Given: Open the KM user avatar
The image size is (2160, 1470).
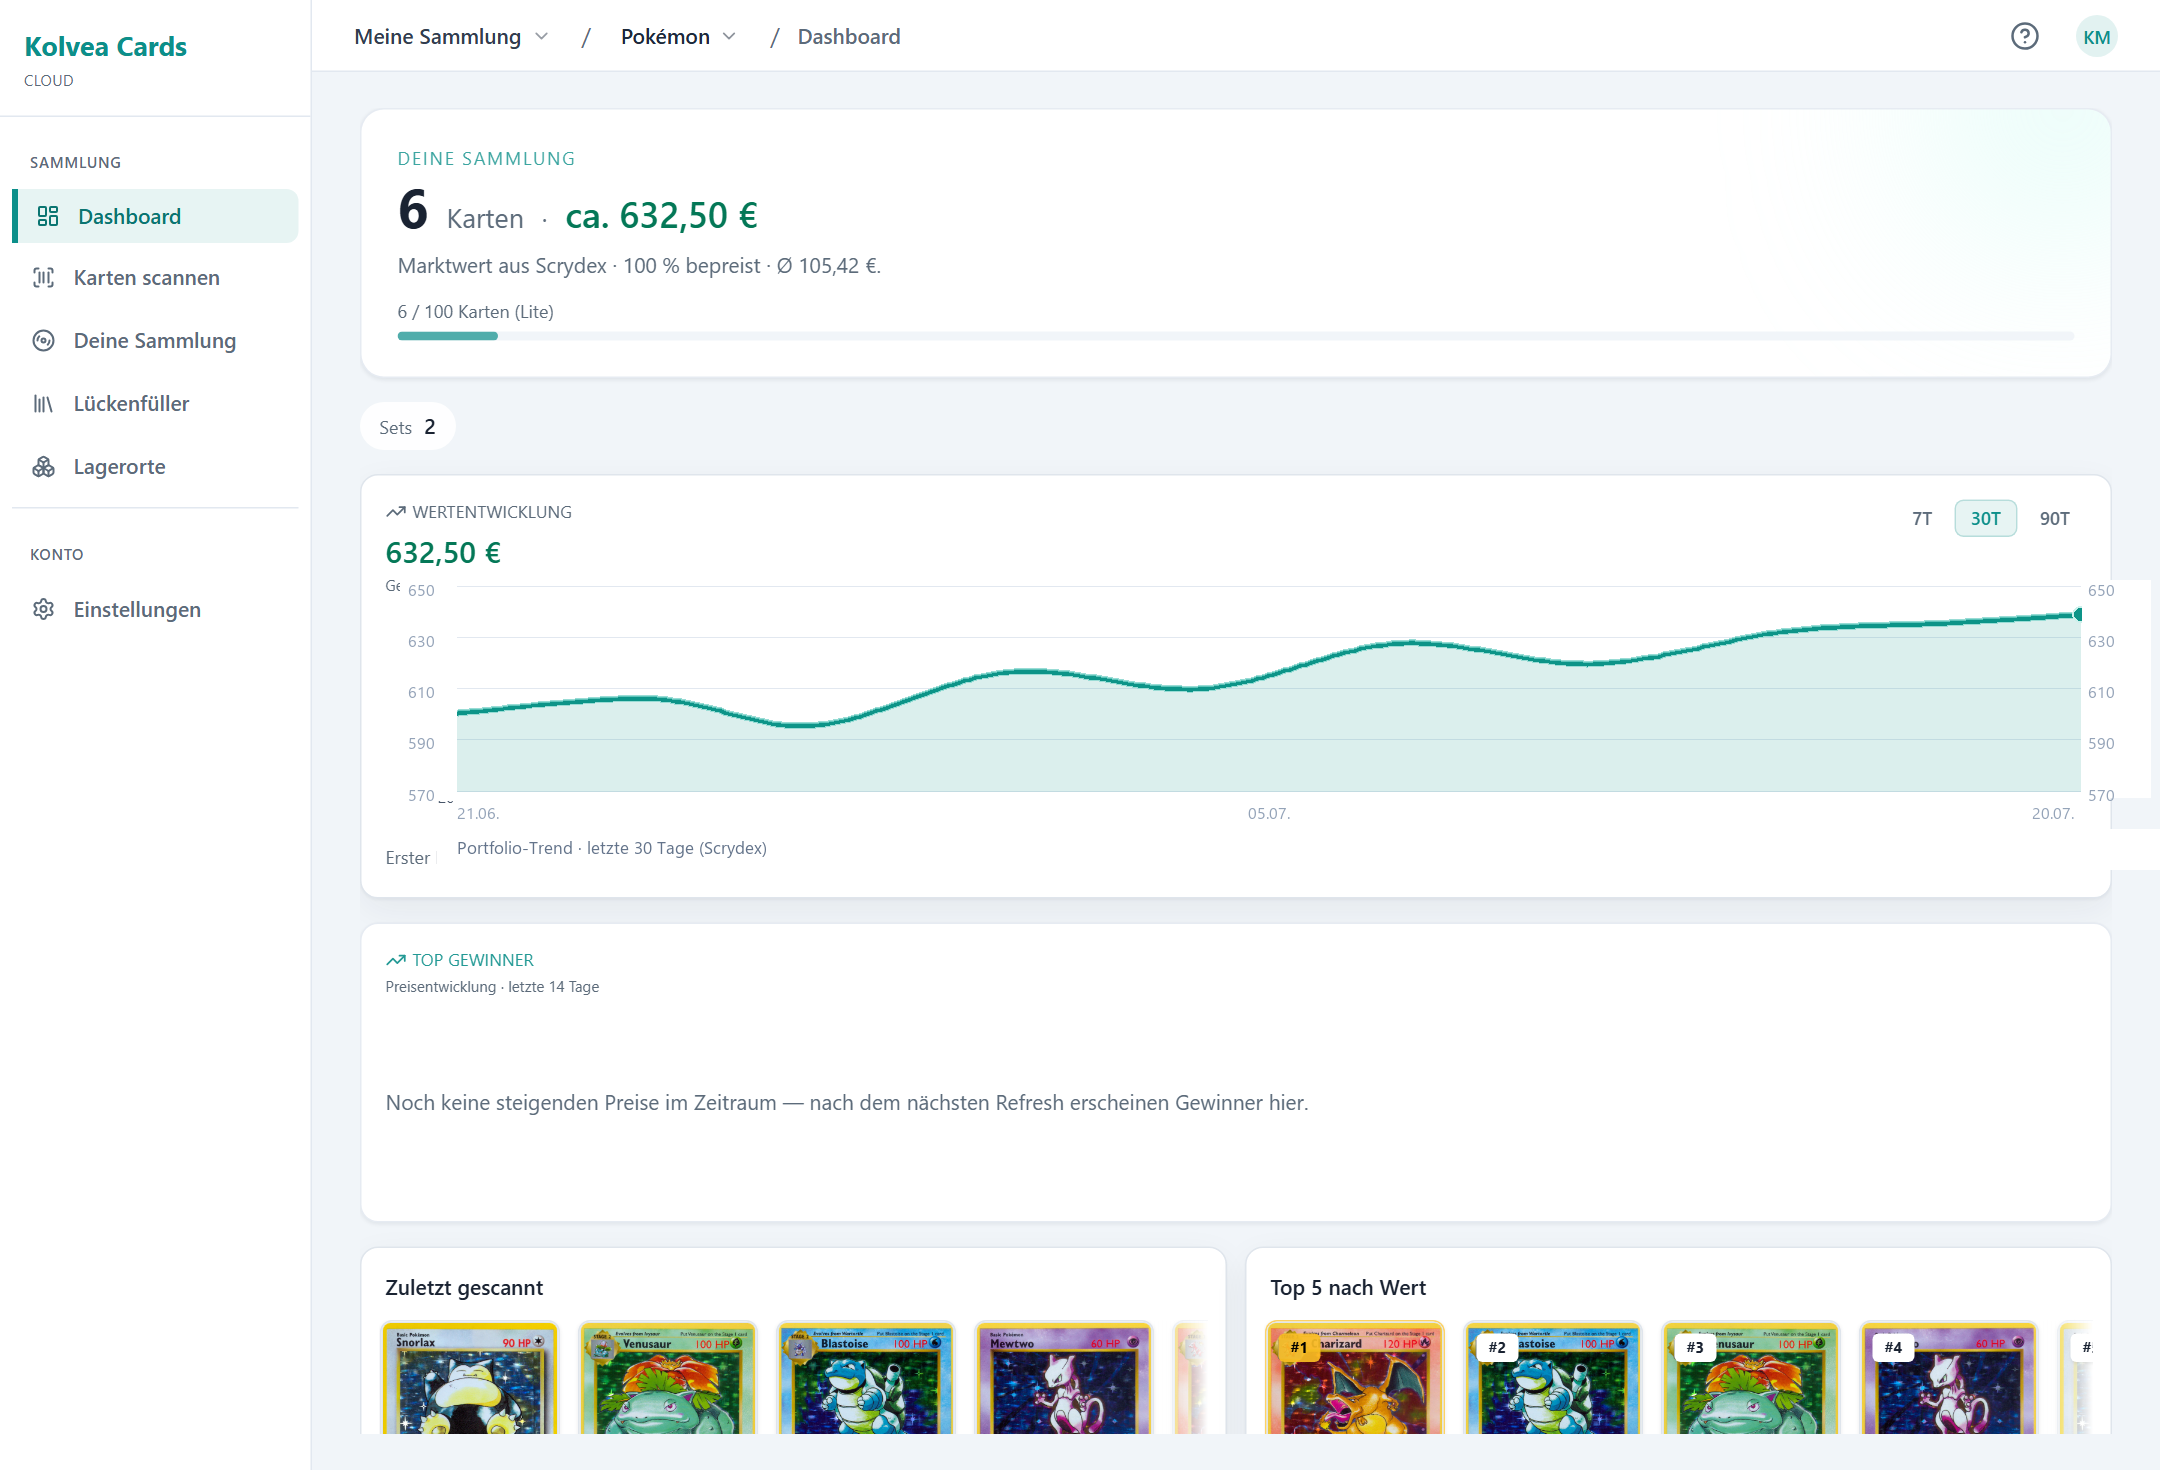Looking at the screenshot, I should [2096, 37].
